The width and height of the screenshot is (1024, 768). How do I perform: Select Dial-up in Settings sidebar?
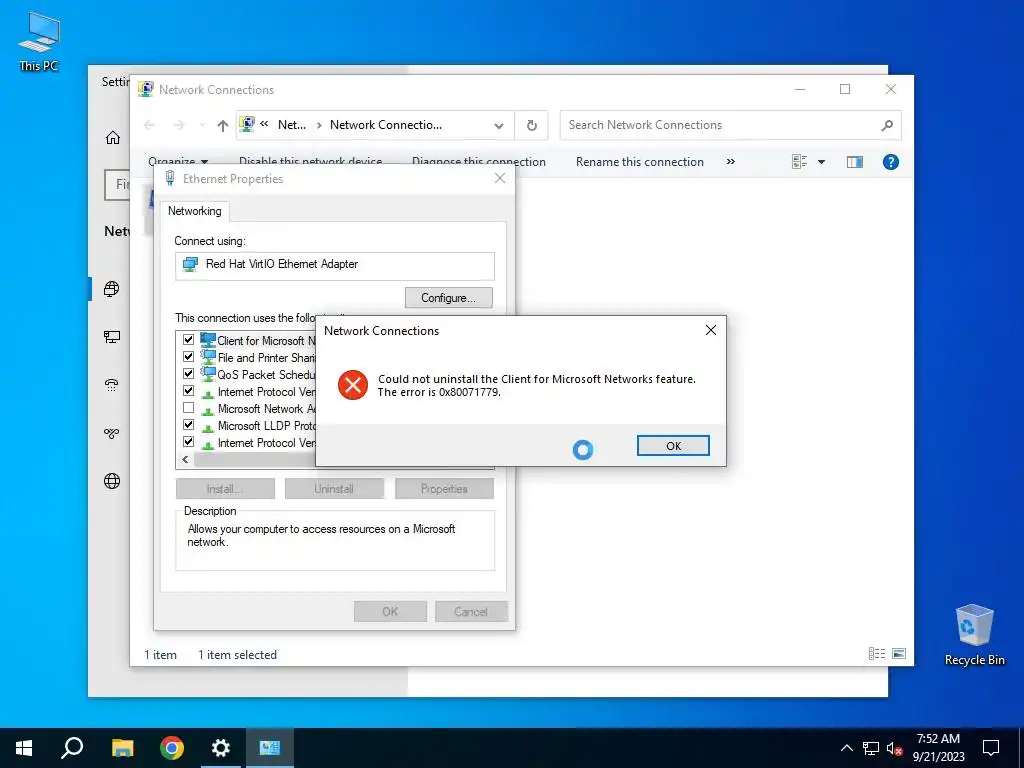[x=112, y=385]
